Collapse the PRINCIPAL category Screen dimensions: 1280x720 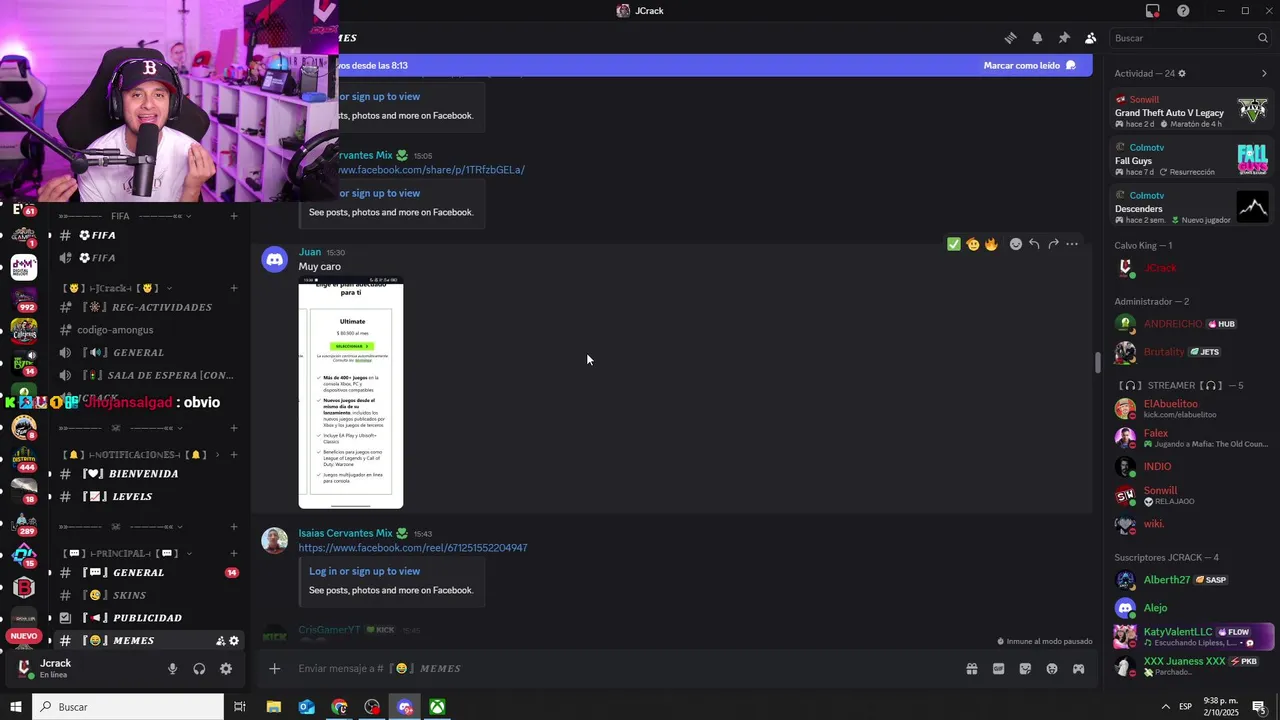click(127, 554)
